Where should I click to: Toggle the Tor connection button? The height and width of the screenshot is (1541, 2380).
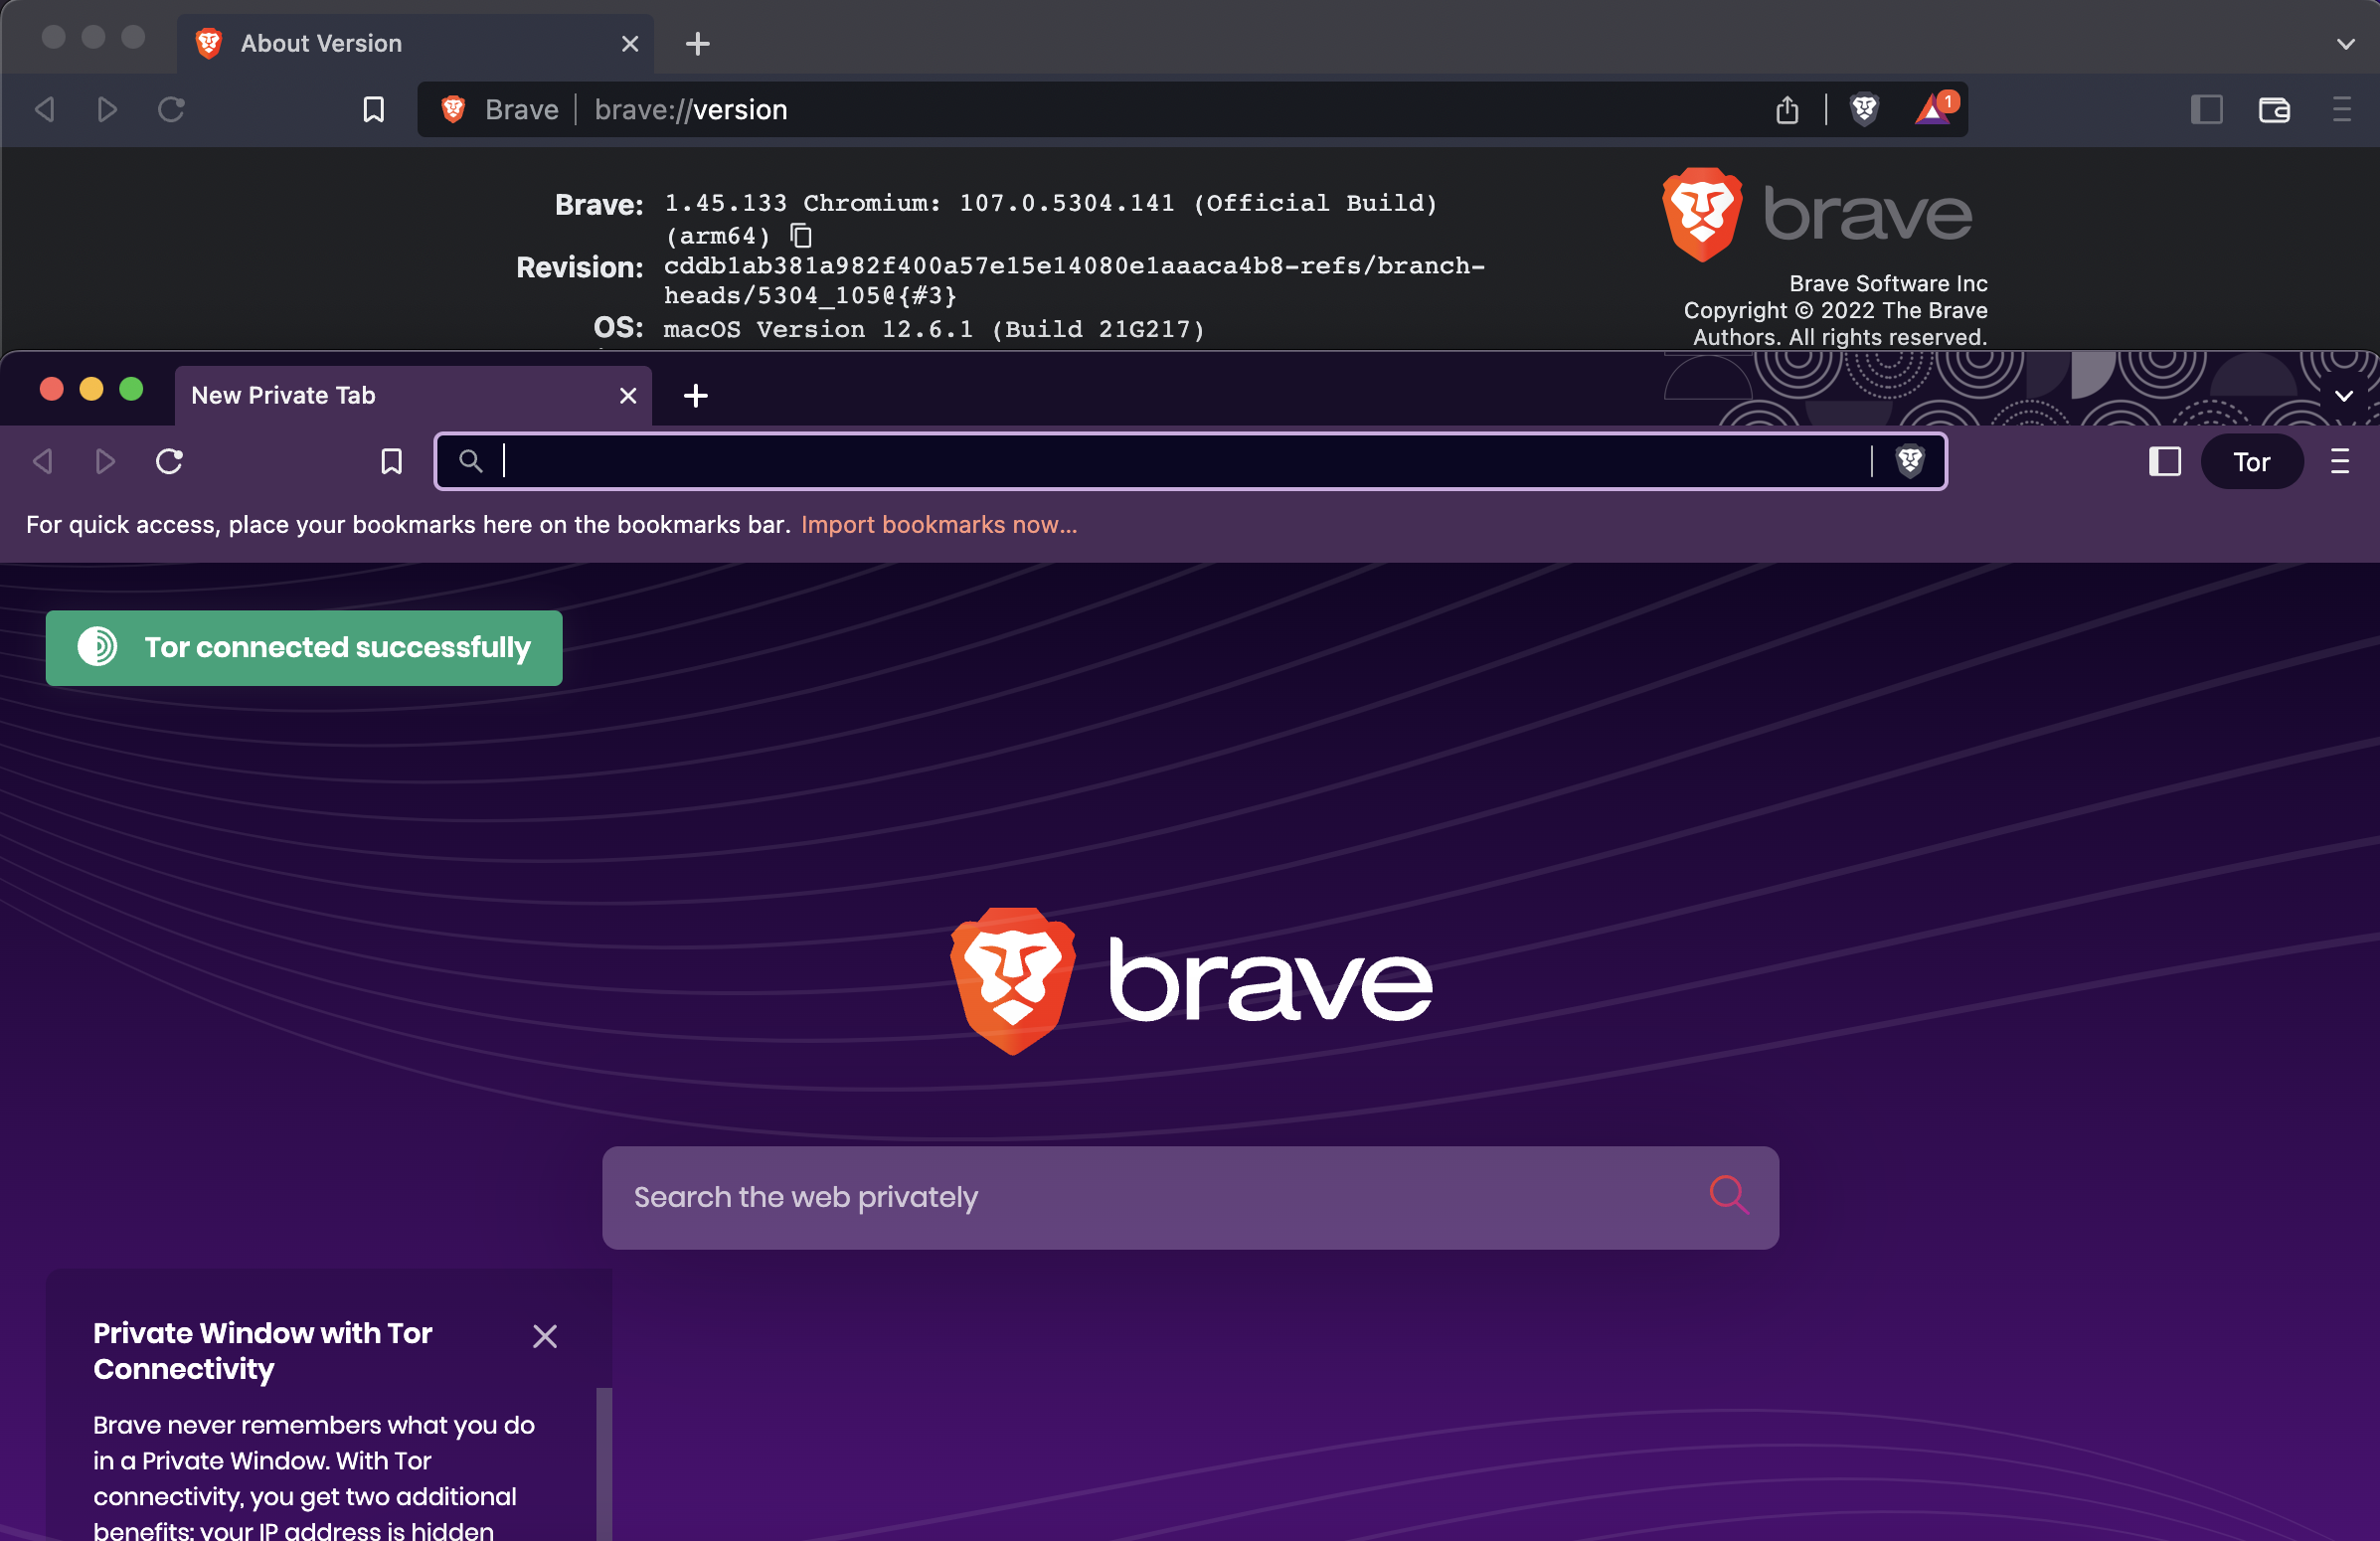2251,461
